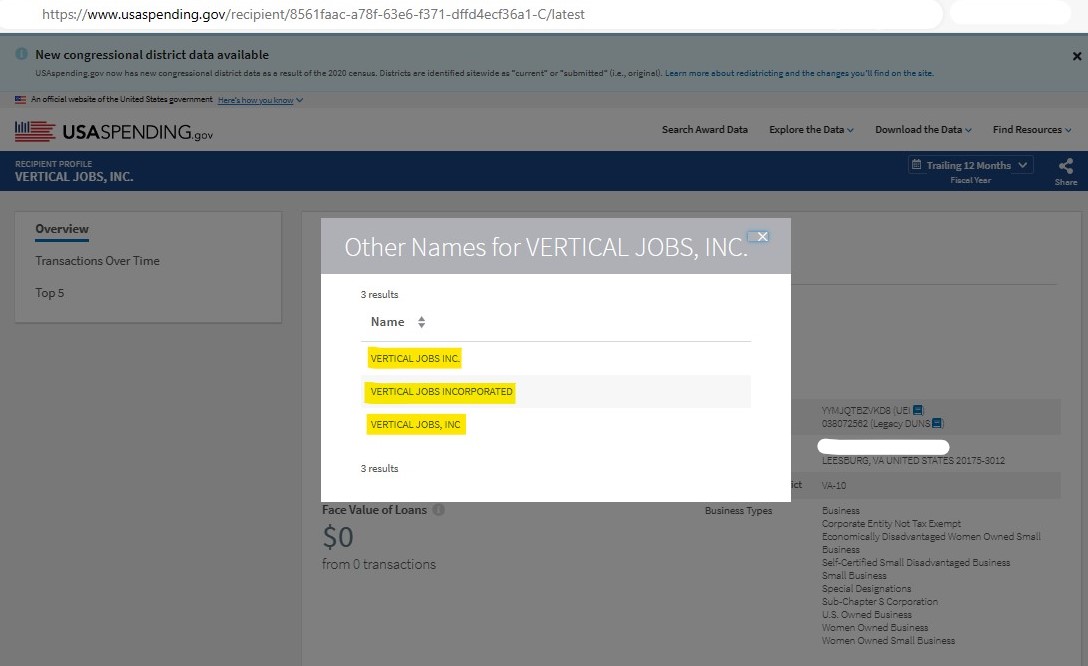
Task: Click VERTICAL JOBS INCORPORATED name entry
Action: [x=441, y=392]
